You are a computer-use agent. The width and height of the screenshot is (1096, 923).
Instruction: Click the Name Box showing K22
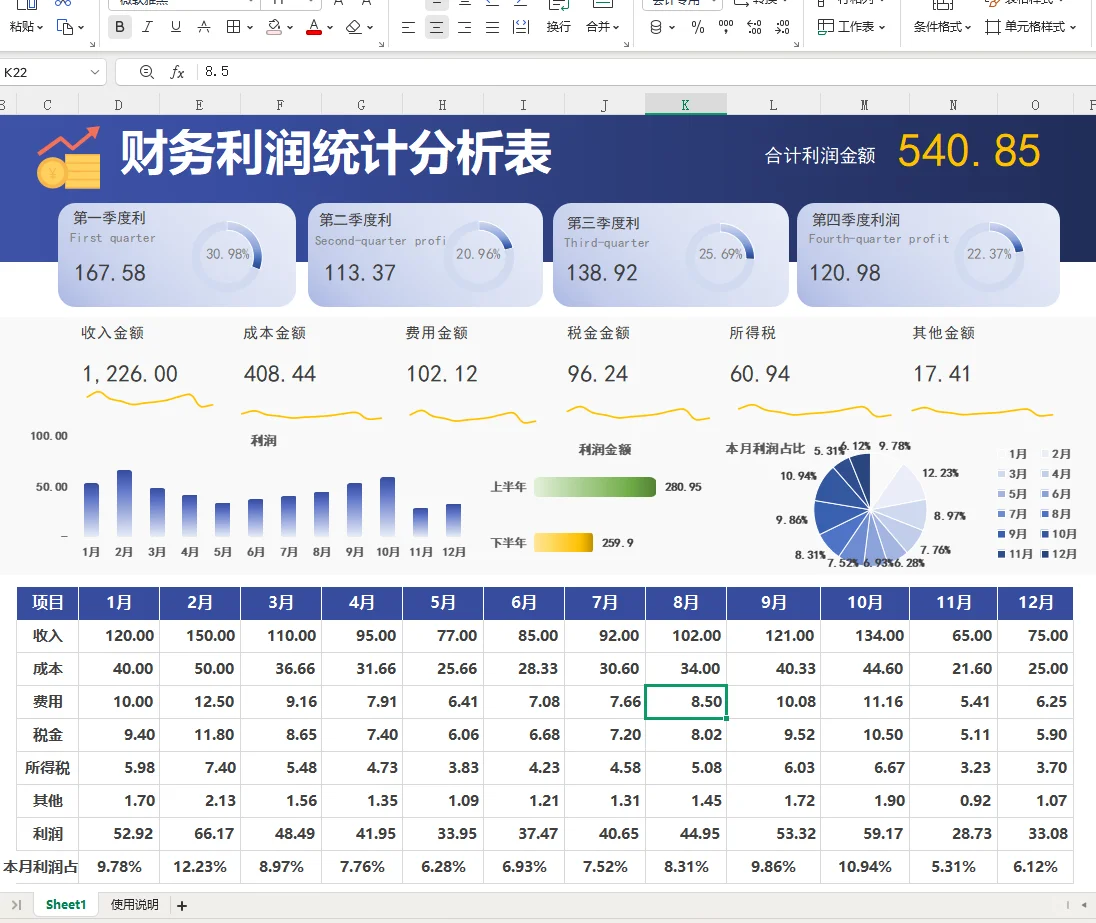click(x=43, y=72)
